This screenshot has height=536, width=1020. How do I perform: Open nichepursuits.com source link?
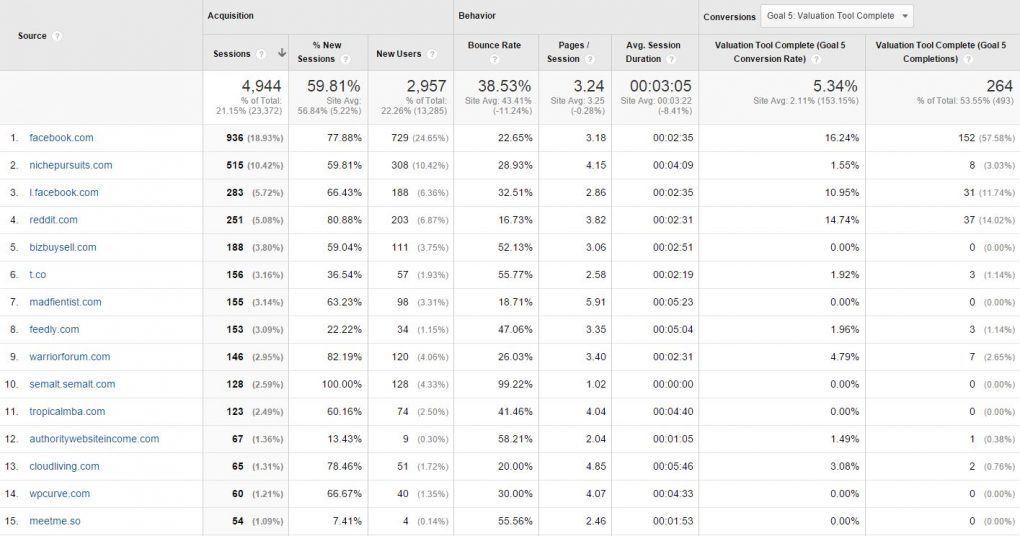tap(70, 165)
